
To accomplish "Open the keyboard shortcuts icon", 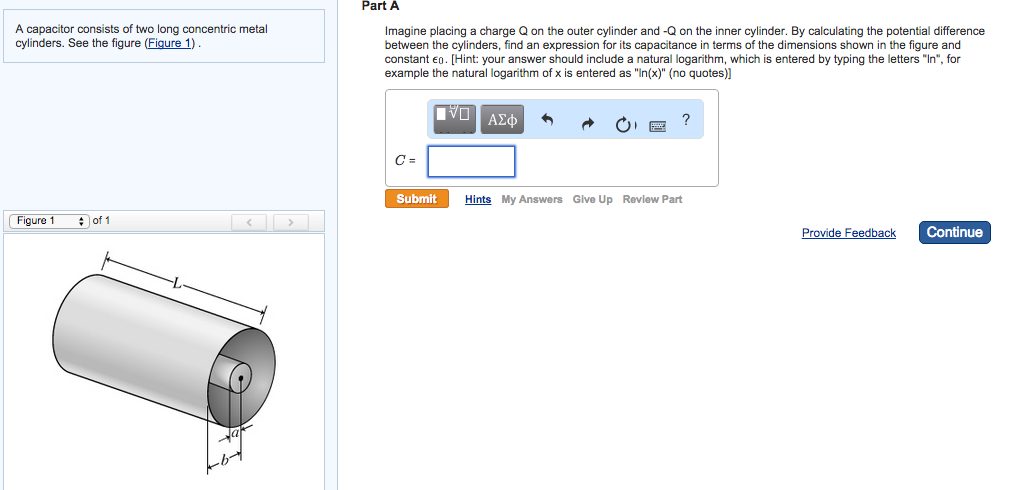I will click(x=658, y=126).
